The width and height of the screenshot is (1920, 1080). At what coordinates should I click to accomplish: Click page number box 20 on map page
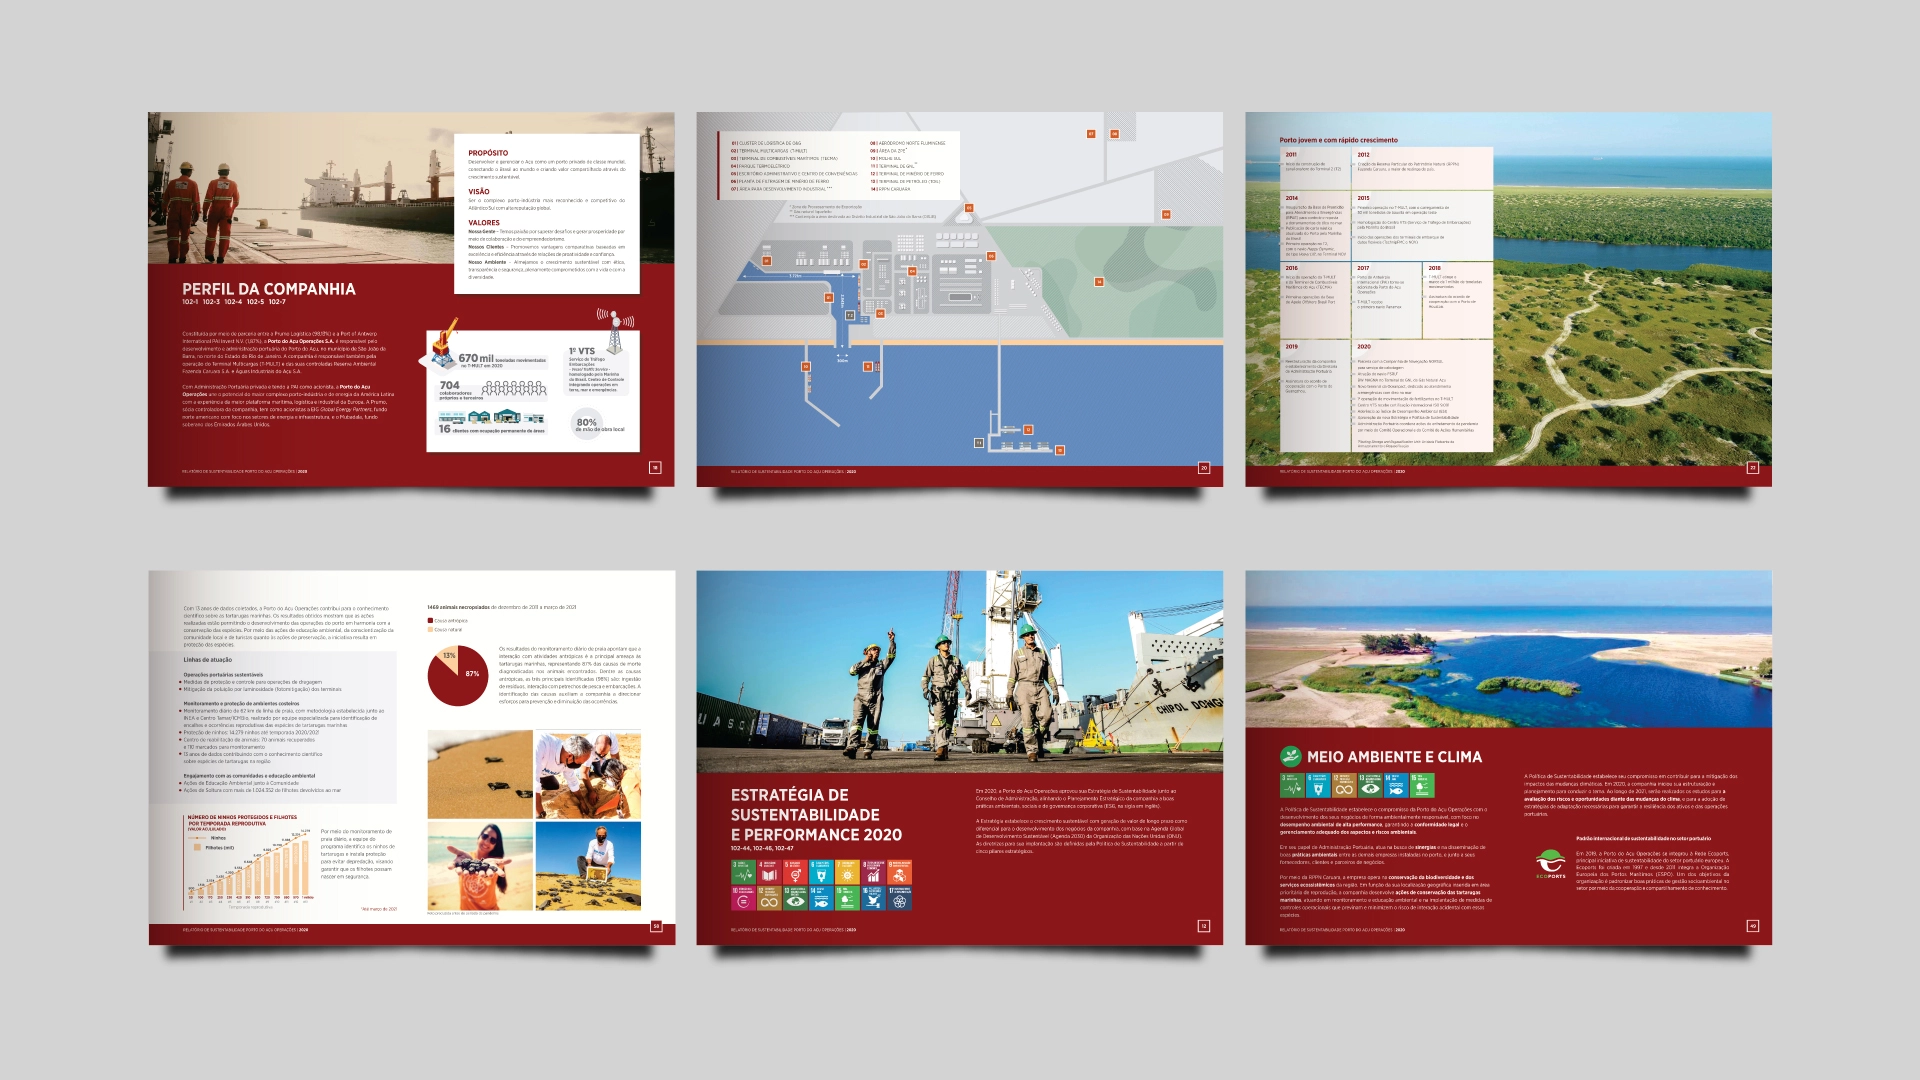click(x=1204, y=467)
